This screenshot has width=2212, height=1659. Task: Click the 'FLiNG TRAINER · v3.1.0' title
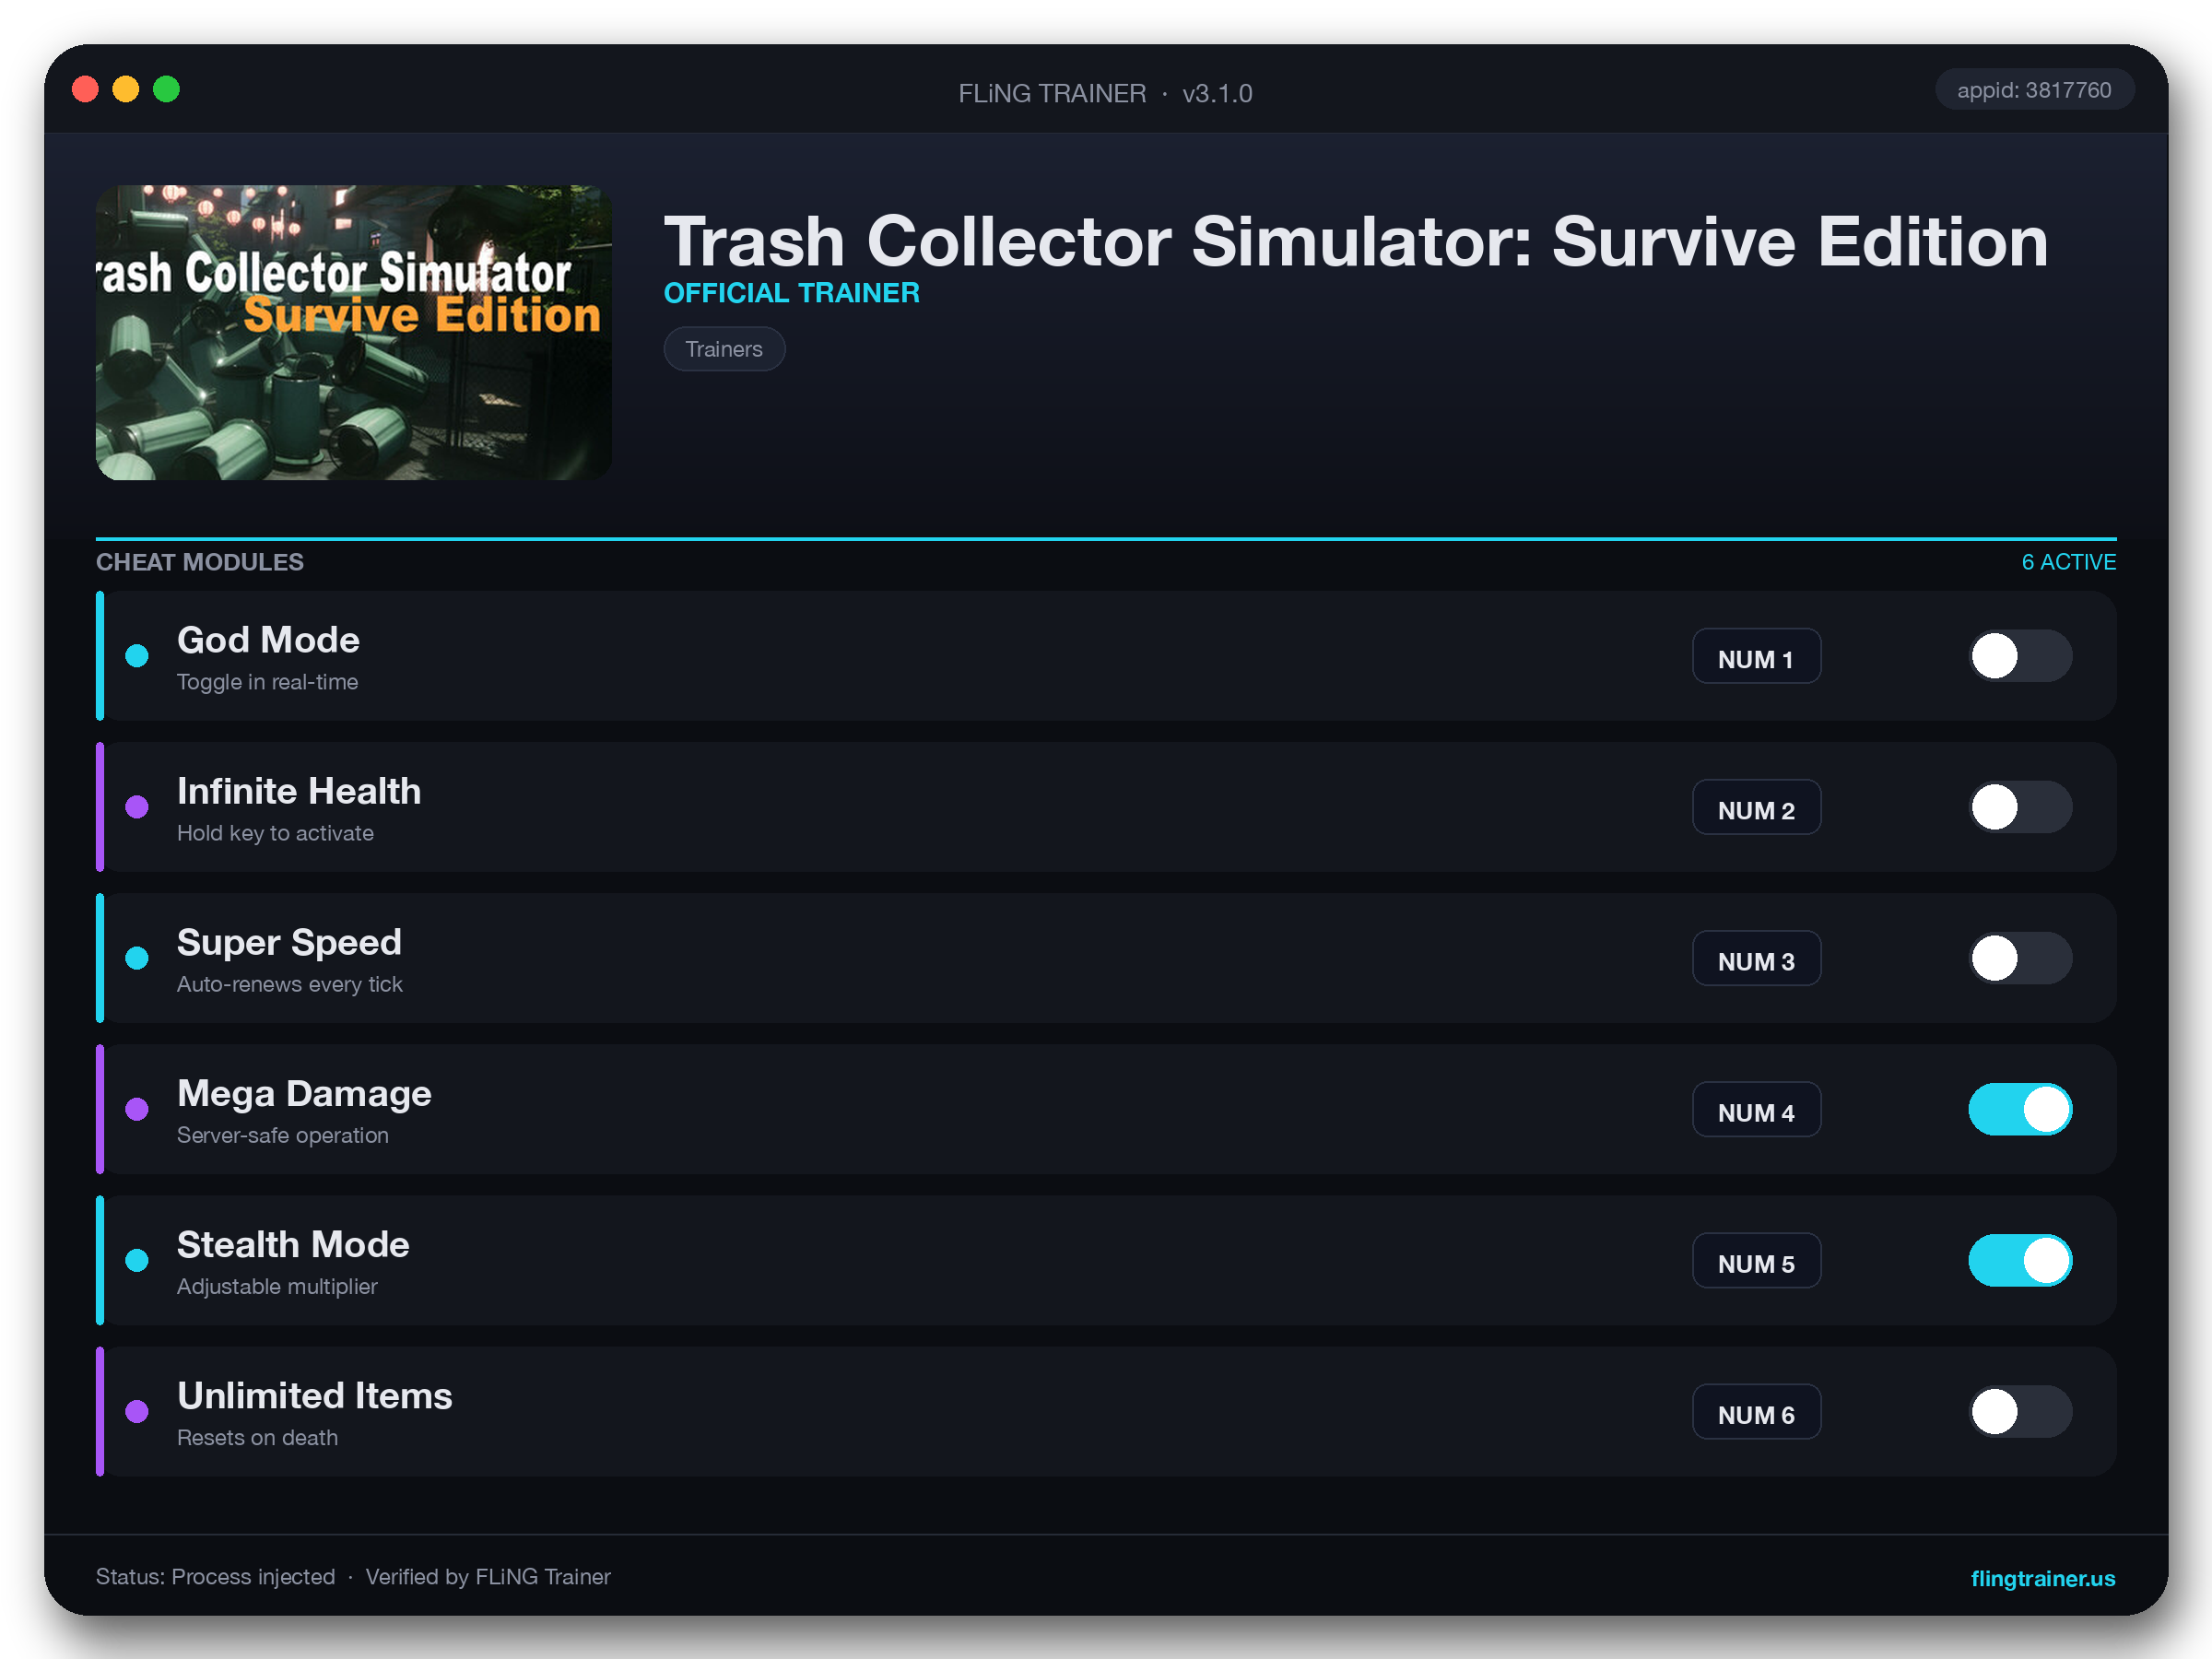pos(1105,93)
